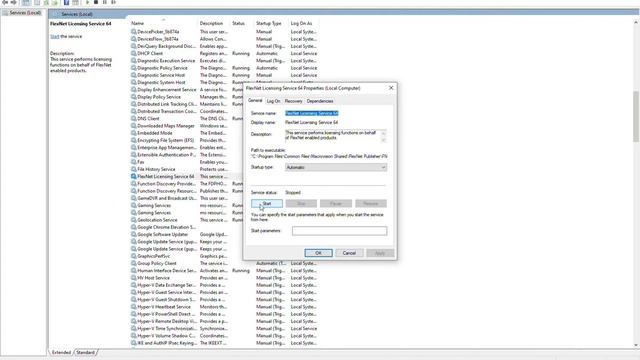This screenshot has height=360, width=640.
Task: Select the Encrypting File System (EFS) row
Action: pyautogui.click(x=186, y=140)
